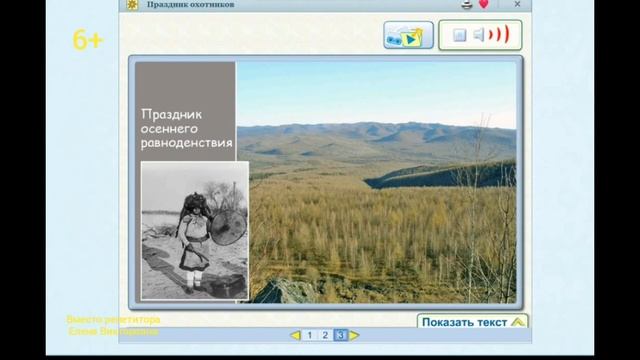Open the media folder play icon
This screenshot has width=640, height=360.
pos(408,36)
